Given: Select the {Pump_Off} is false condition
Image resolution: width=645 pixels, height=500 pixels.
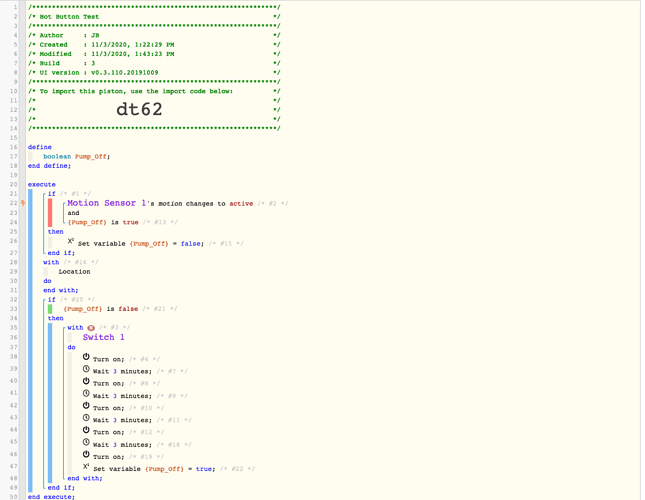Looking at the screenshot, I should [x=101, y=309].
